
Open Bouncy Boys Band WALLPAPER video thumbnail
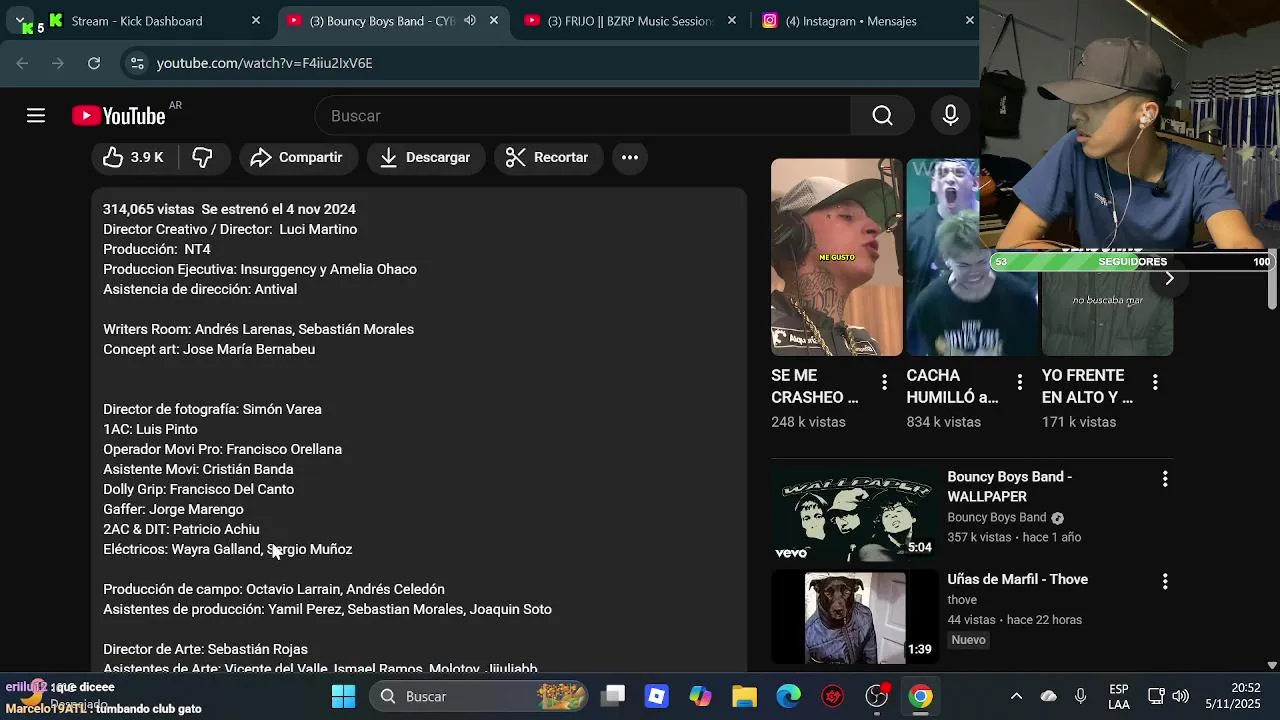click(x=855, y=515)
